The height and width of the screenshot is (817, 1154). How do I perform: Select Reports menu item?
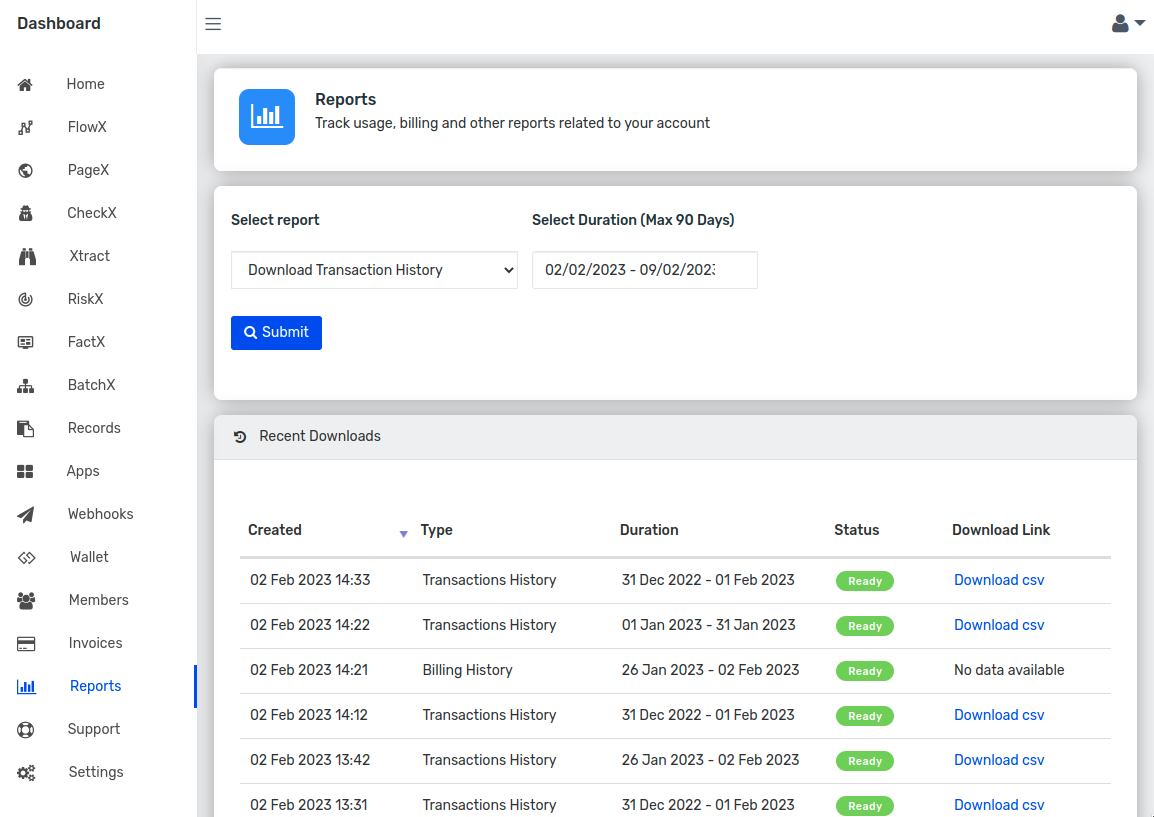pos(98,686)
